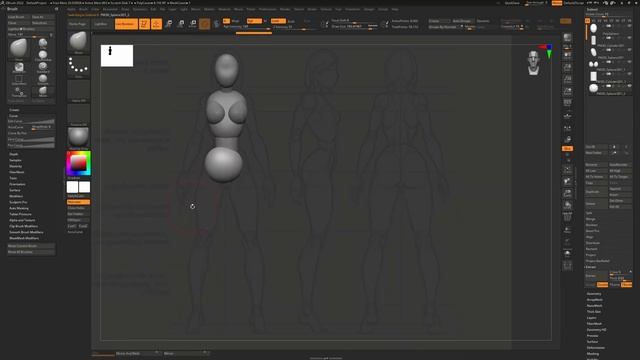The width and height of the screenshot is (640, 360).
Task: Open the Dots stroke type selector
Action: [x=78, y=67]
